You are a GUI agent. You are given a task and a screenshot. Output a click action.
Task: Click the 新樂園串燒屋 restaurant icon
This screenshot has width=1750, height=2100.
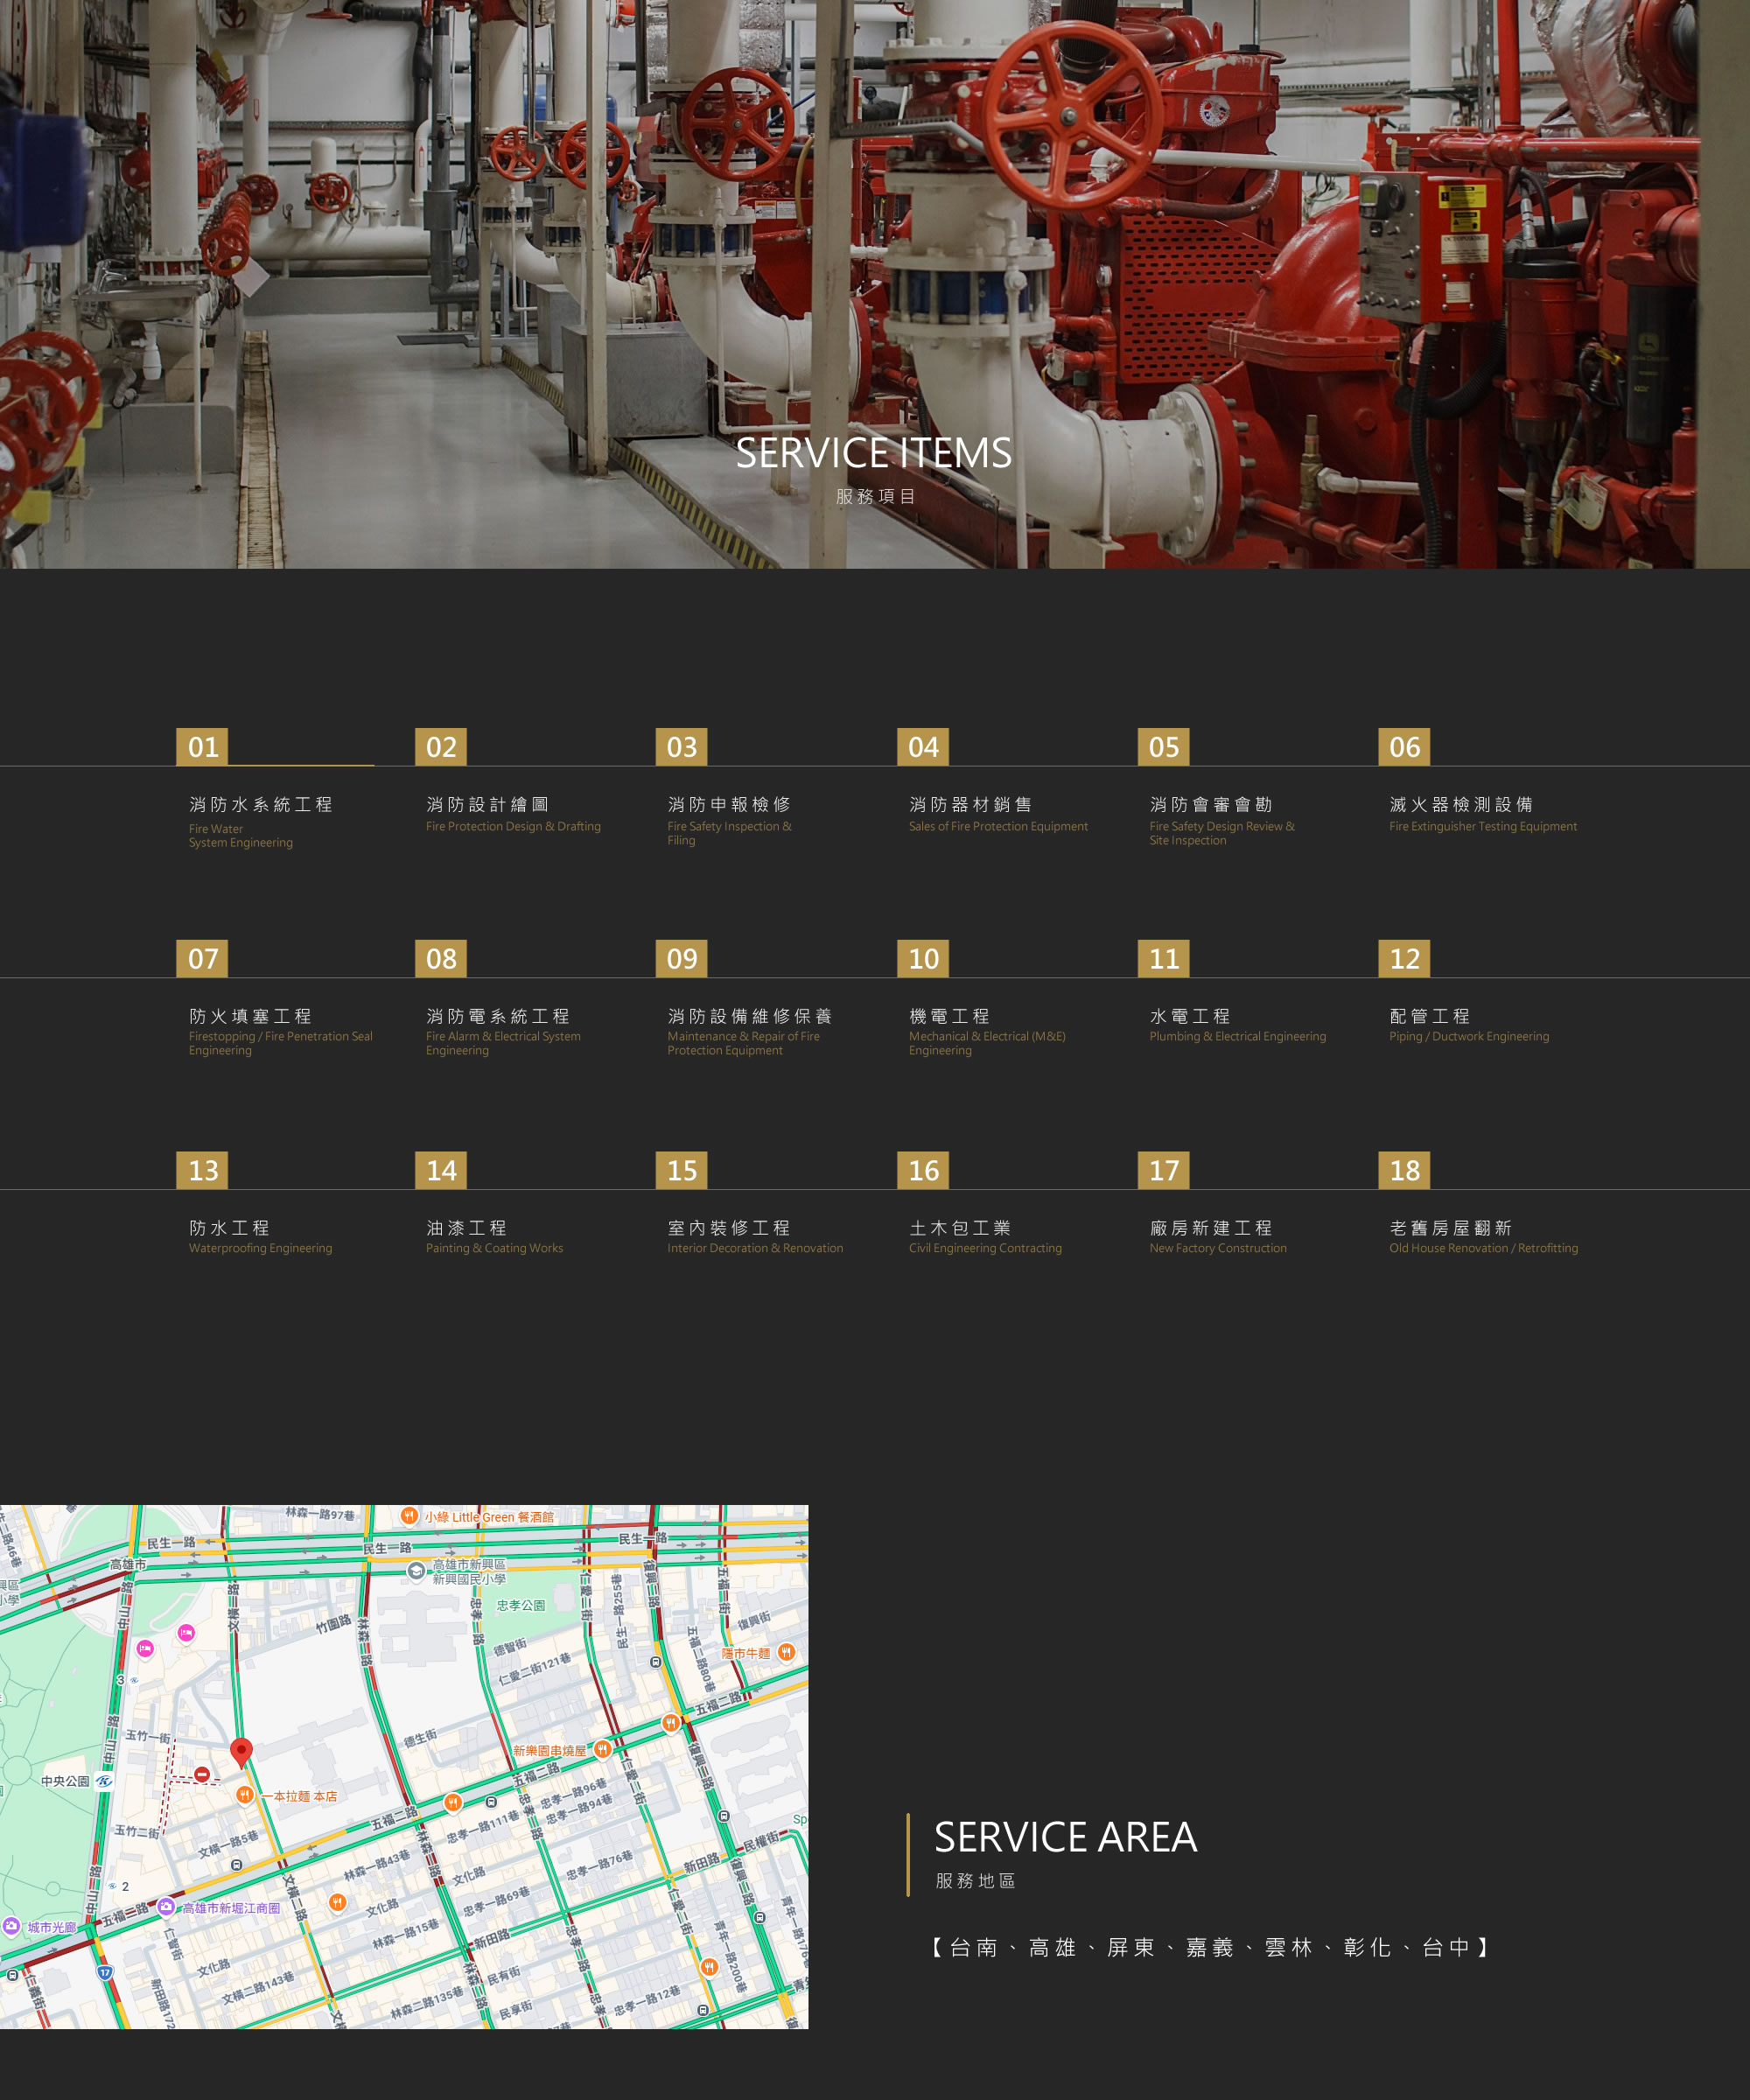[x=602, y=1749]
